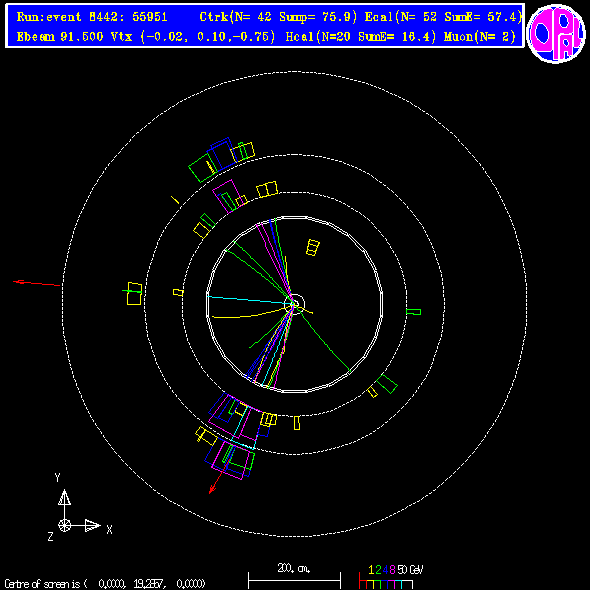Click the Run:event 8442: 55951 label
This screenshot has height=590, width=590.
tap(92, 17)
